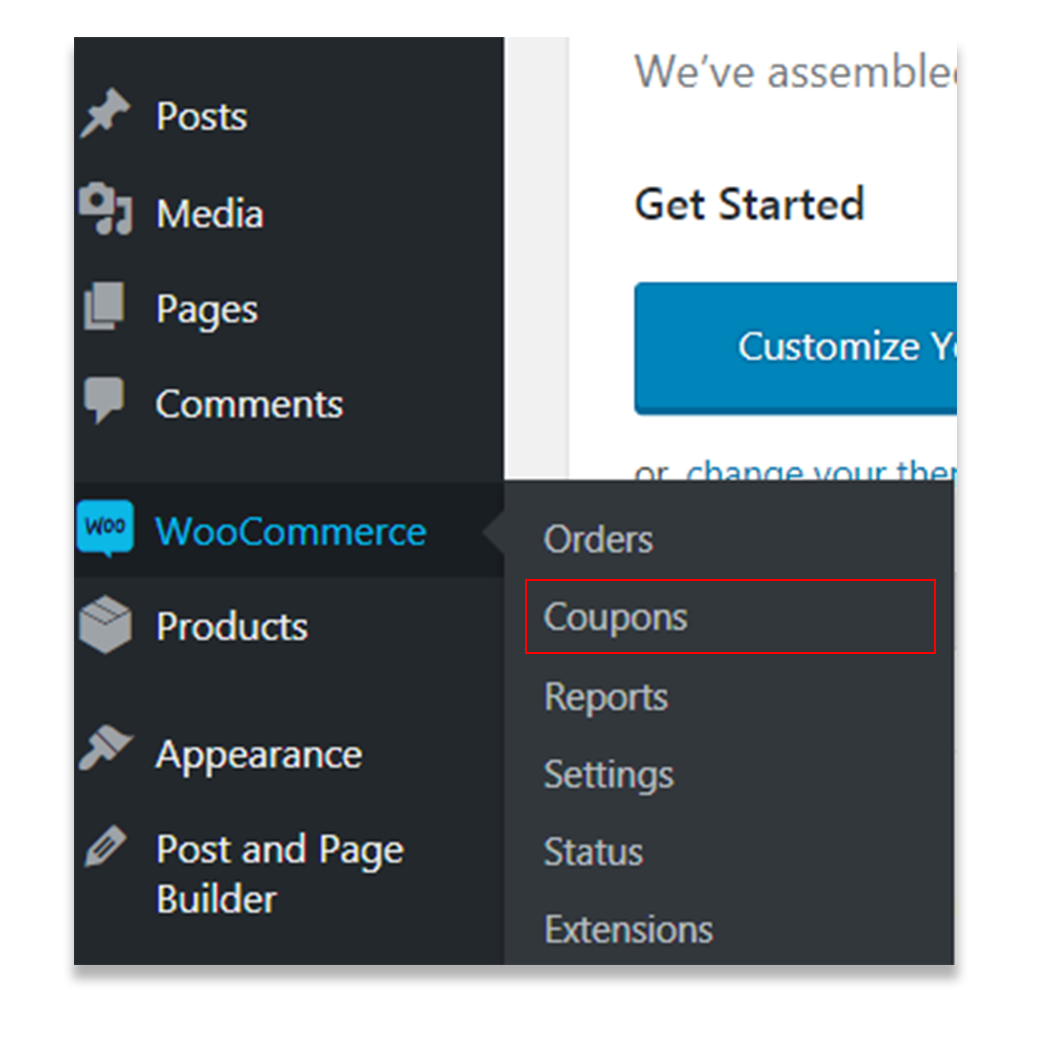The width and height of the screenshot is (1056, 1056).
Task: Open the Comments section
Action: click(x=249, y=404)
